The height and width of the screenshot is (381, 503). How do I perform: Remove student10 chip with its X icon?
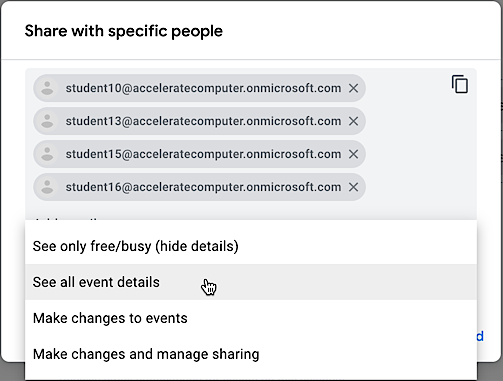[353, 88]
